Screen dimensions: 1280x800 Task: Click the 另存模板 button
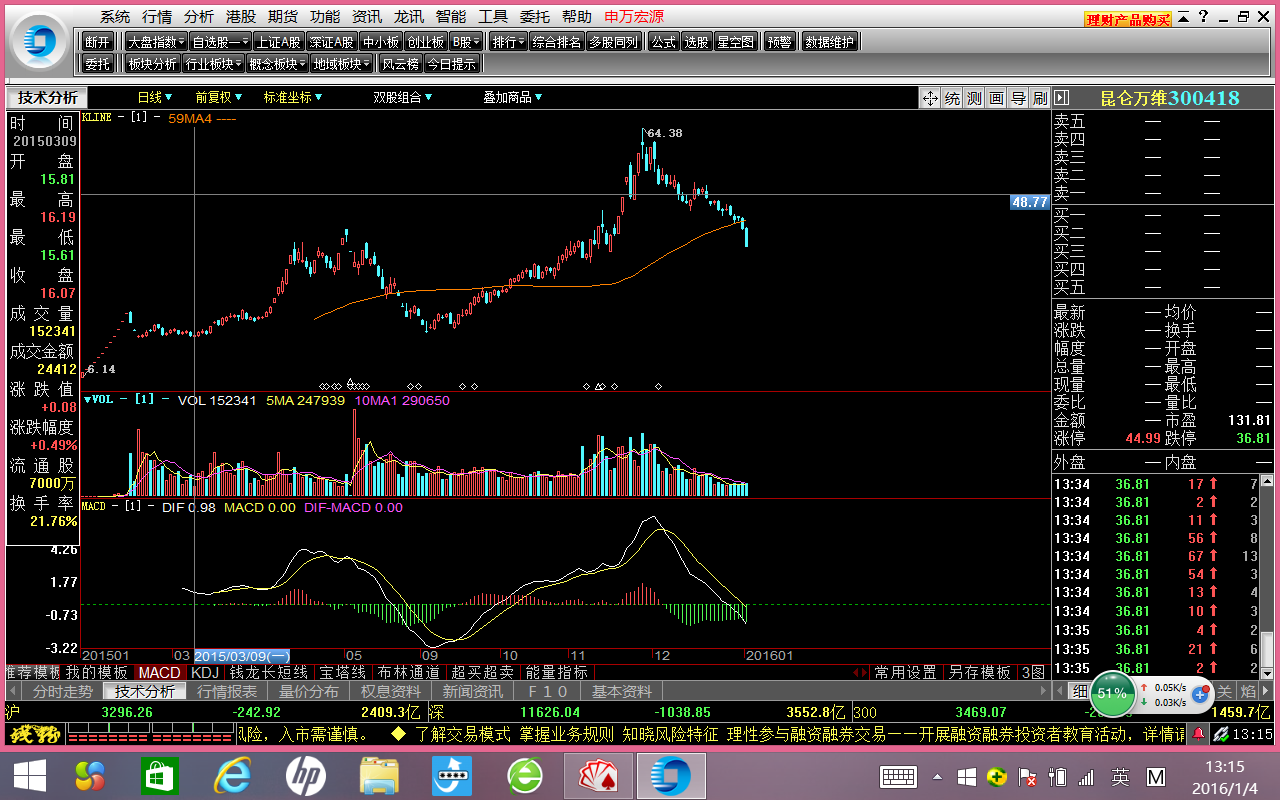[979, 672]
